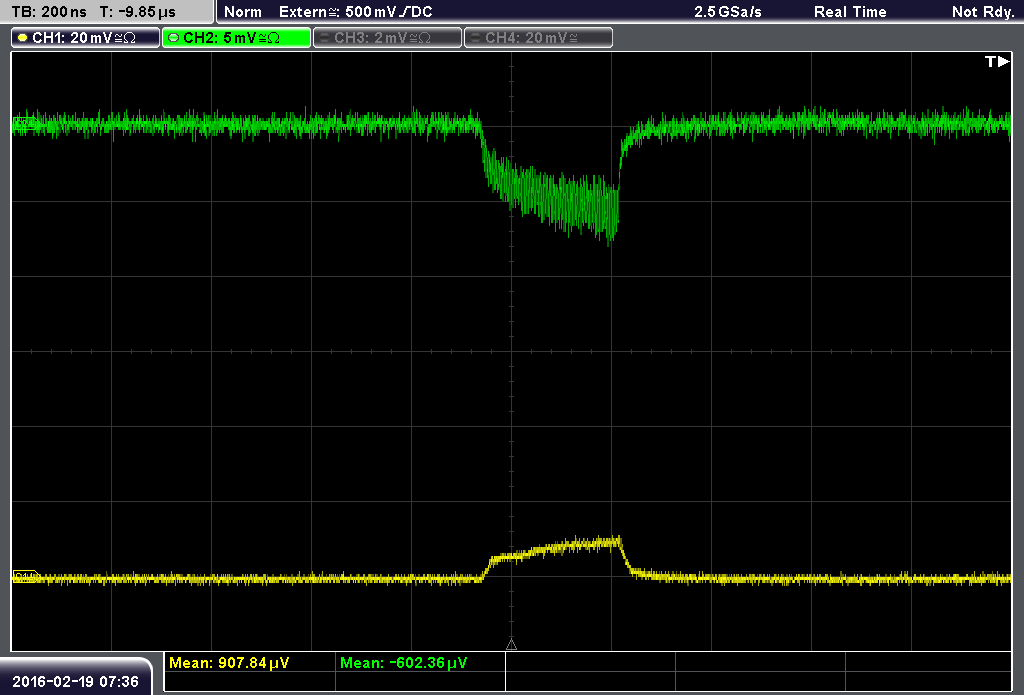Change the Norm trigger mode
This screenshot has height=695, width=1024.
click(243, 12)
